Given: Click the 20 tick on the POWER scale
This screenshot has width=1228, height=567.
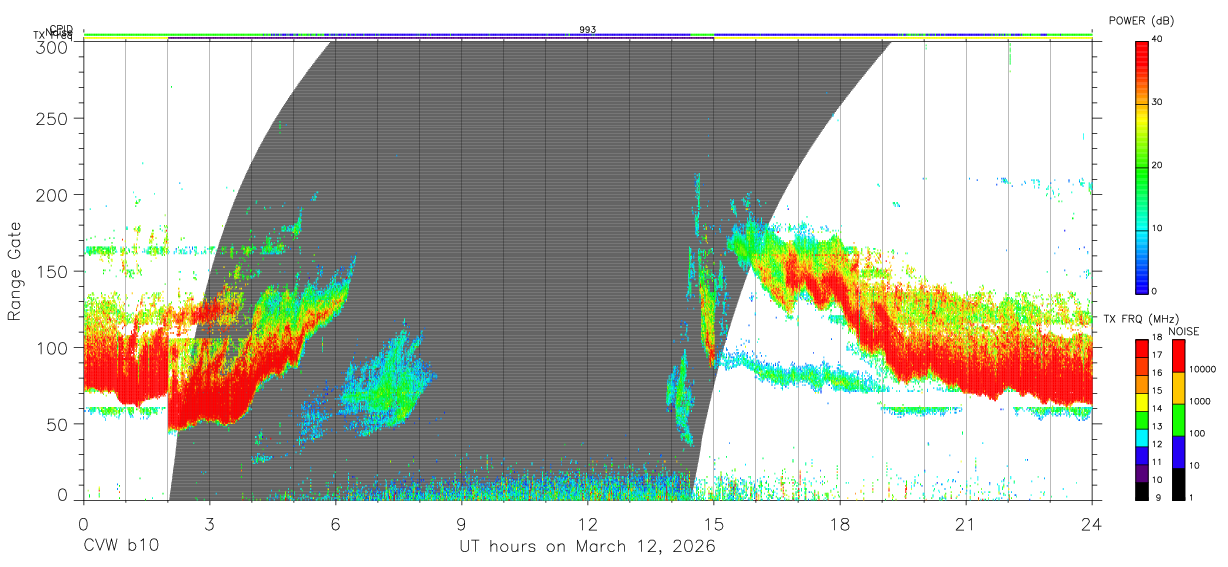Looking at the screenshot, I should pyautogui.click(x=1158, y=165).
